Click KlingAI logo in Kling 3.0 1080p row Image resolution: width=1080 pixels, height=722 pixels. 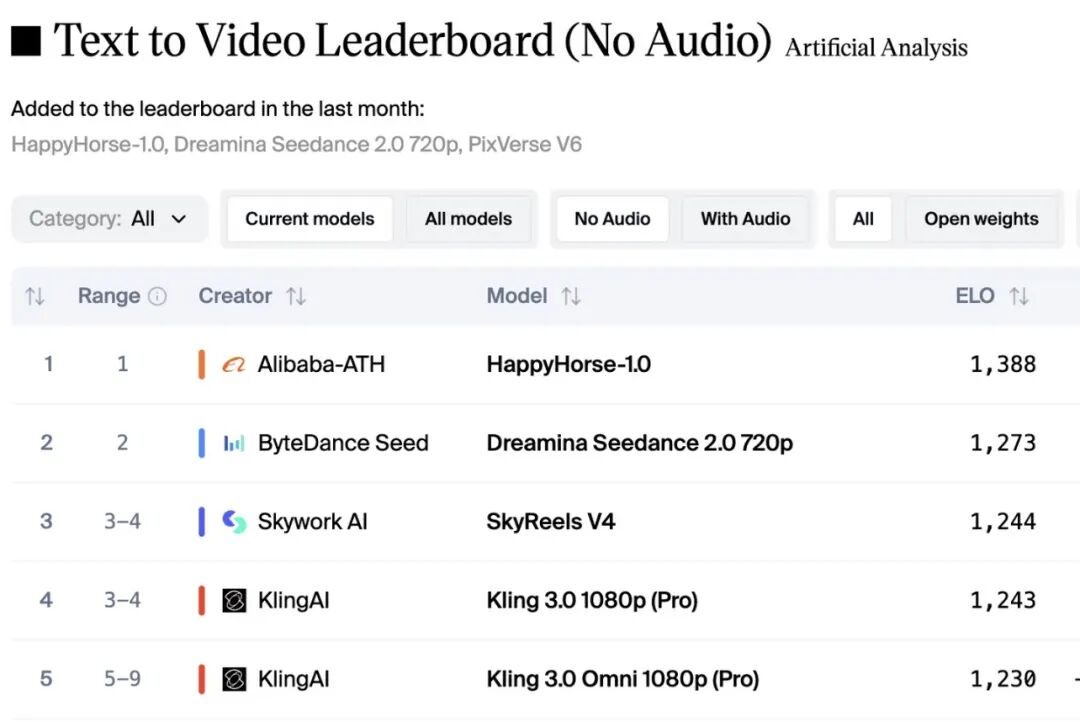click(x=234, y=601)
